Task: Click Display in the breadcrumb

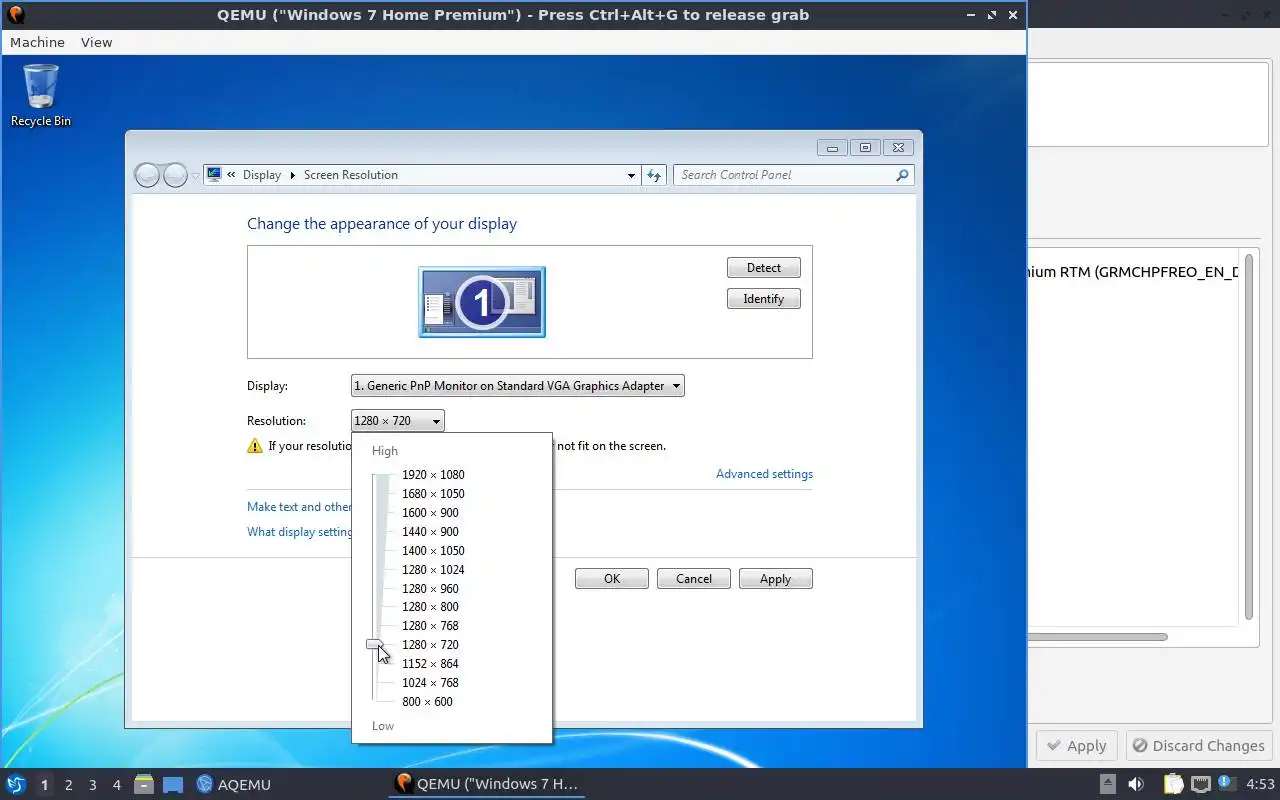Action: click(262, 175)
